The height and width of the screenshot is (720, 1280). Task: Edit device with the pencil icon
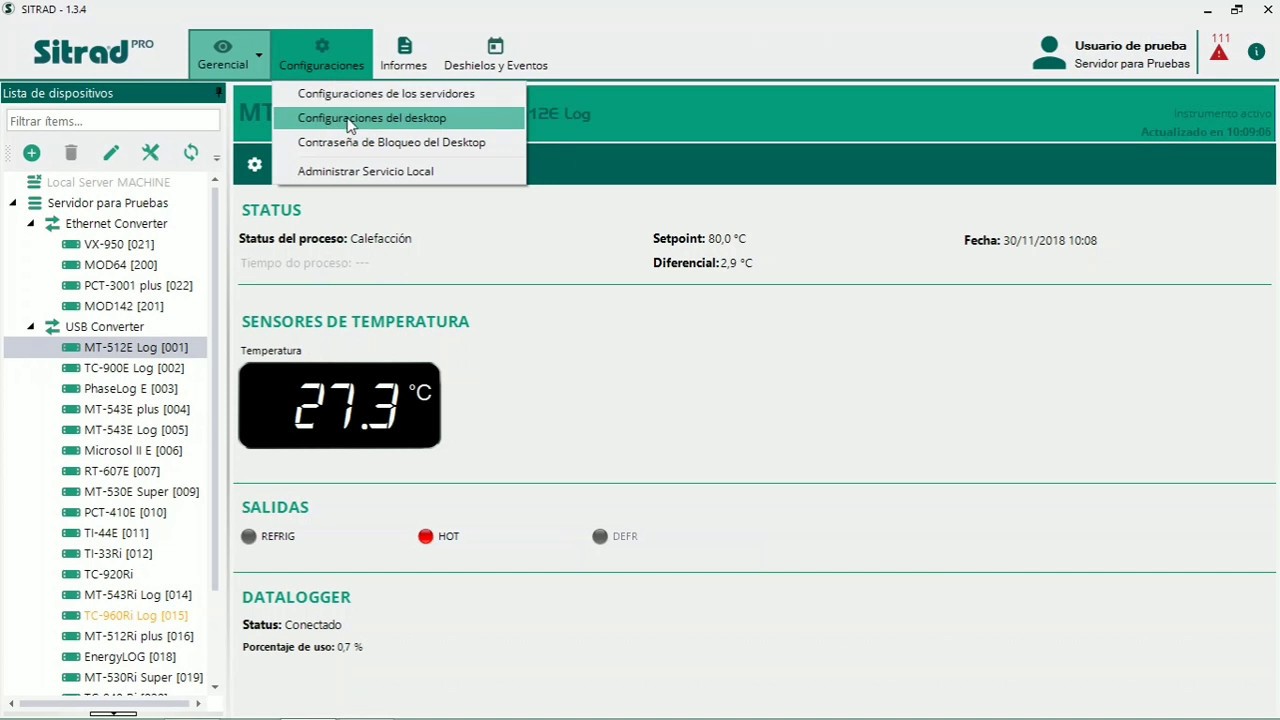pyautogui.click(x=111, y=153)
